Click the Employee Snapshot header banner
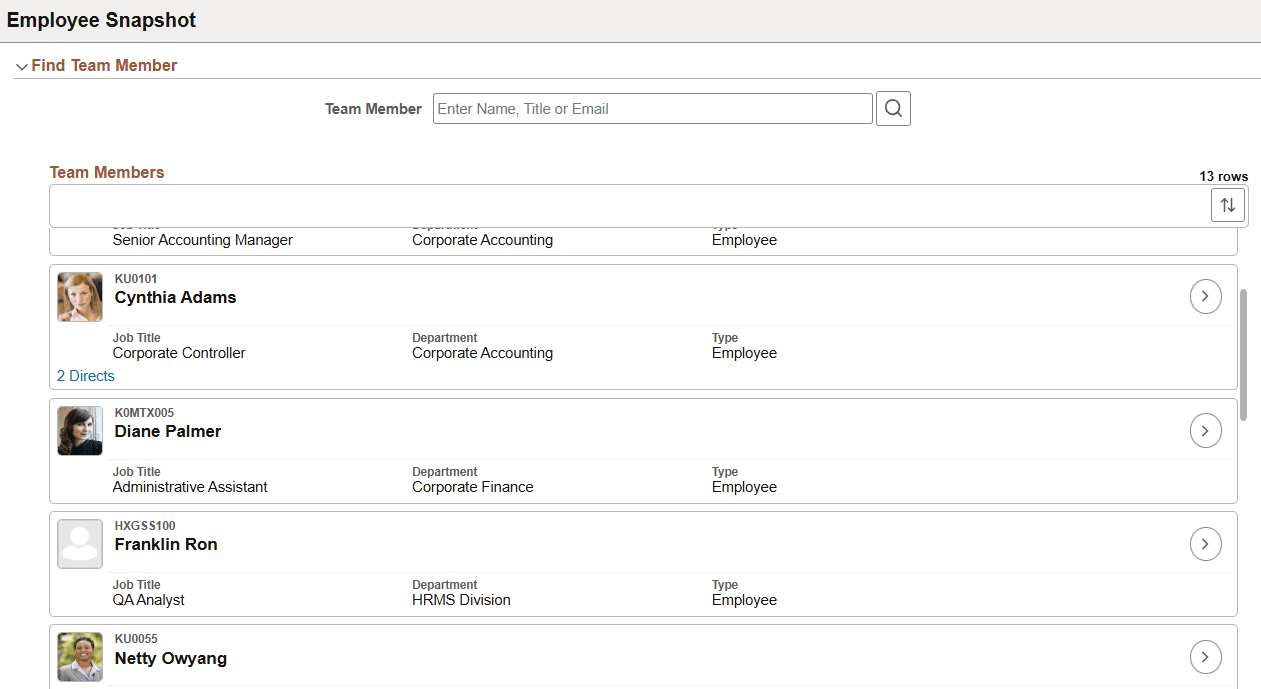The width and height of the screenshot is (1261, 689). pyautogui.click(x=103, y=20)
